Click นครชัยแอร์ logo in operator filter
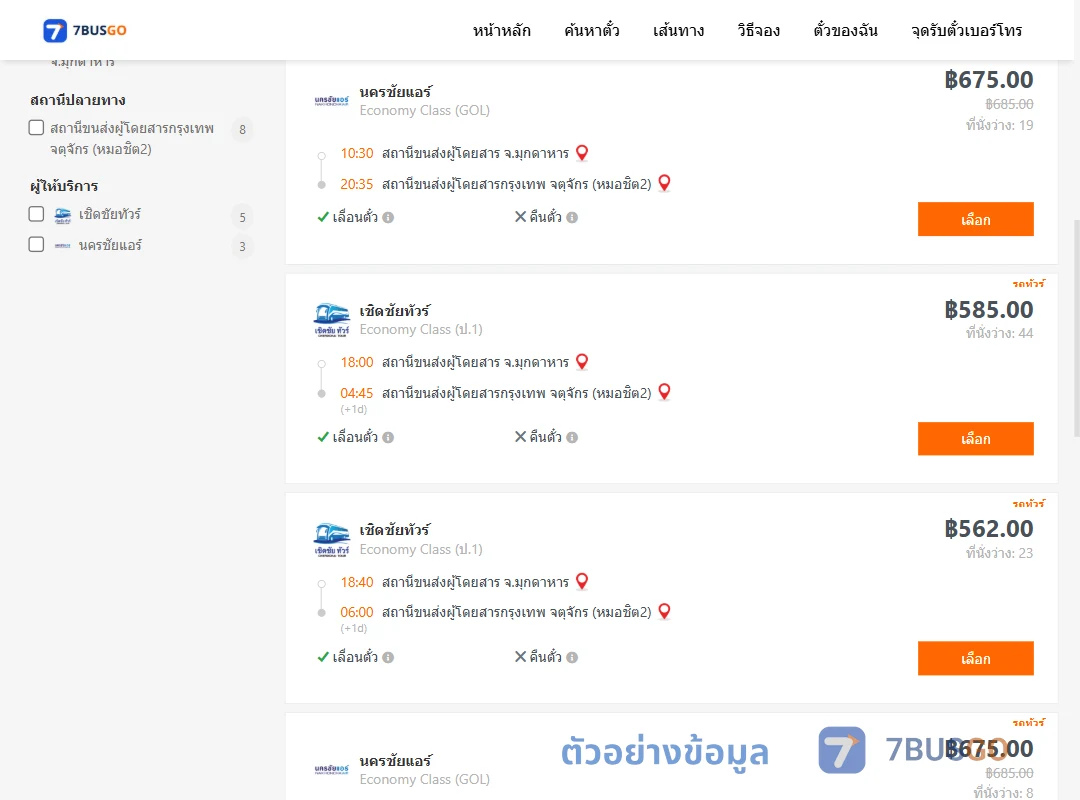 63,245
